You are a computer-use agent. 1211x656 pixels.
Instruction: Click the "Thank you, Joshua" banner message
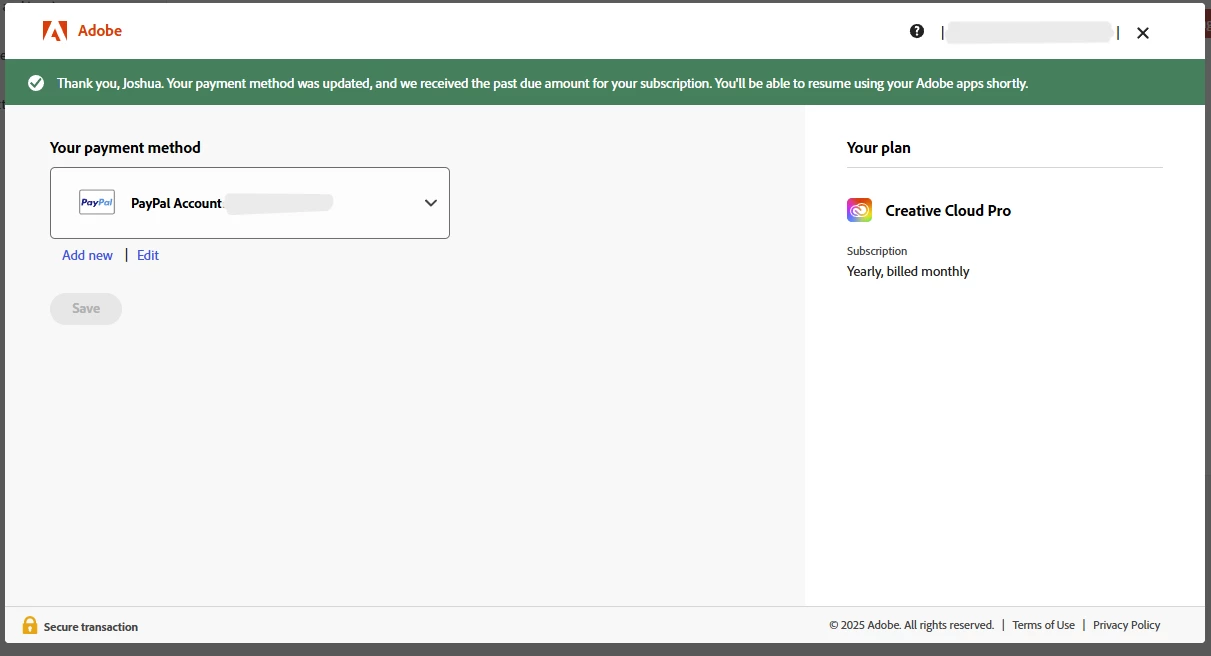(542, 83)
